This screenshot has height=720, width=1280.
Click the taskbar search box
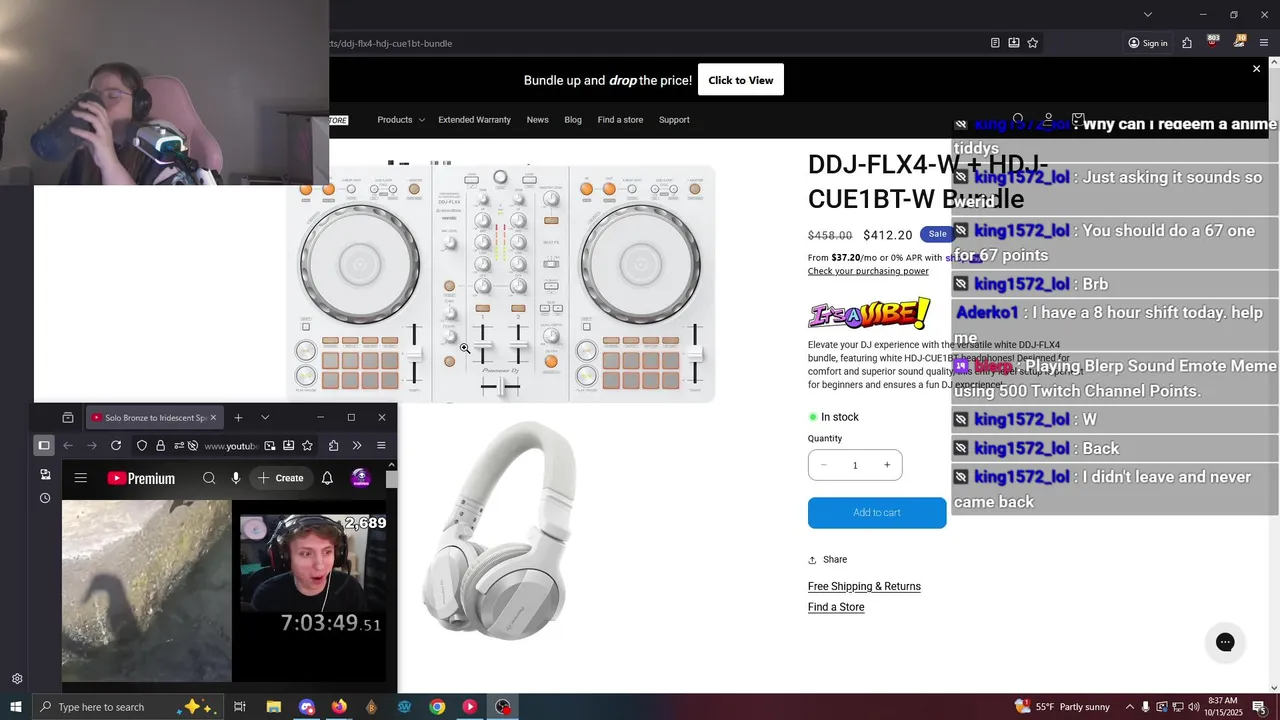coord(130,707)
